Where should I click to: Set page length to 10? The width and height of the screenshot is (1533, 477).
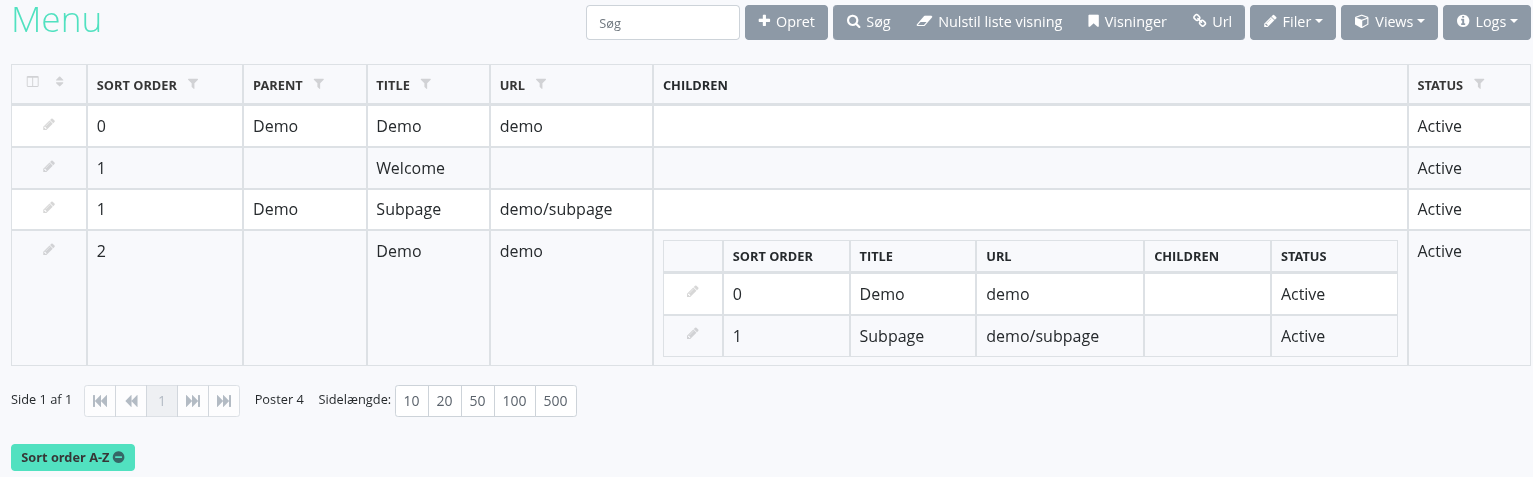pyautogui.click(x=412, y=401)
